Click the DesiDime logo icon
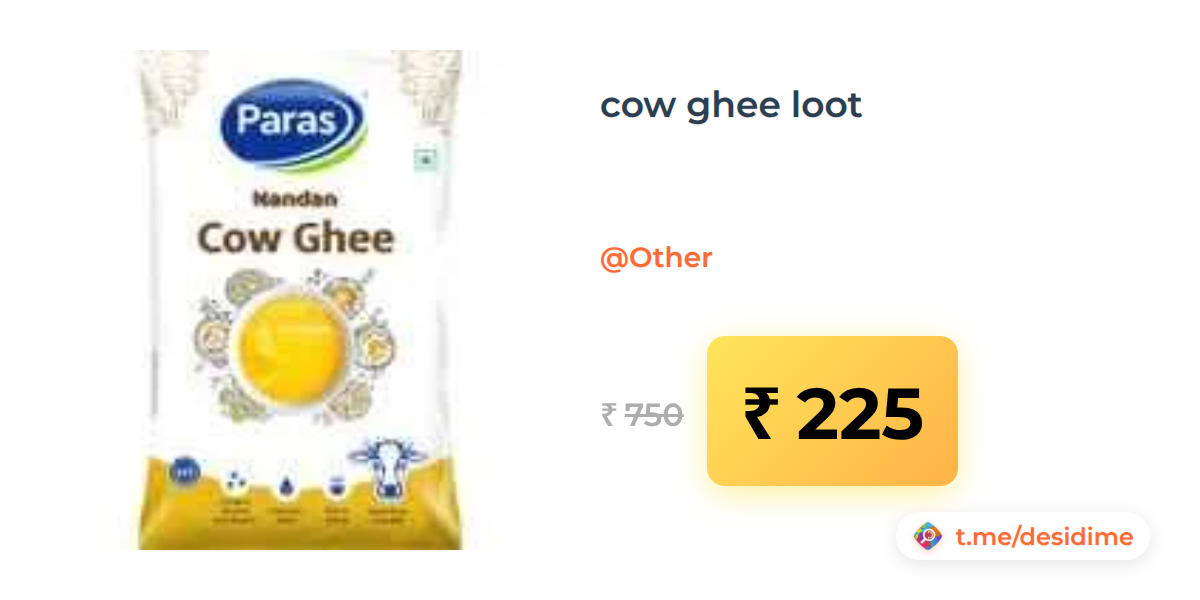This screenshot has height=600, width=1200. click(928, 537)
